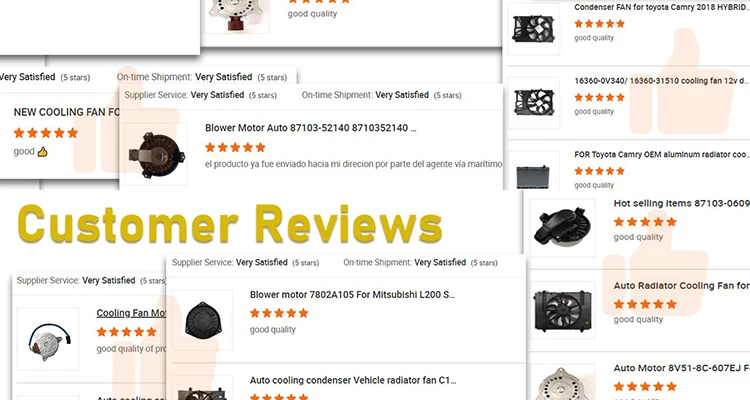This screenshot has height=400, width=750.
Task: Click the Auto Radiator Cooling Fan thumbnail
Action: 562,310
